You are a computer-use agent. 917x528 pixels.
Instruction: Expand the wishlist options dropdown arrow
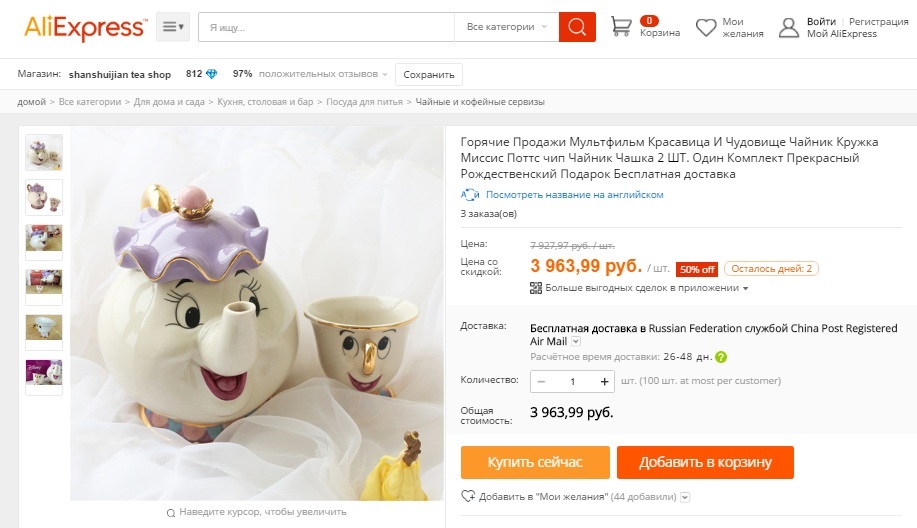pos(685,497)
